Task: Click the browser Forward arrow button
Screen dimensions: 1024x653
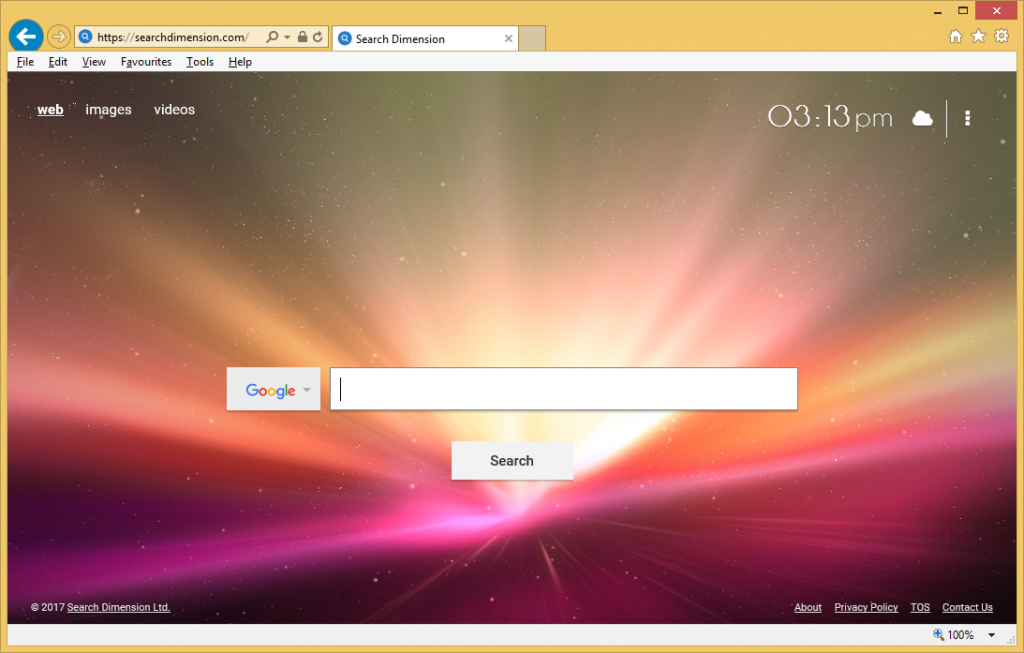Action: point(59,37)
